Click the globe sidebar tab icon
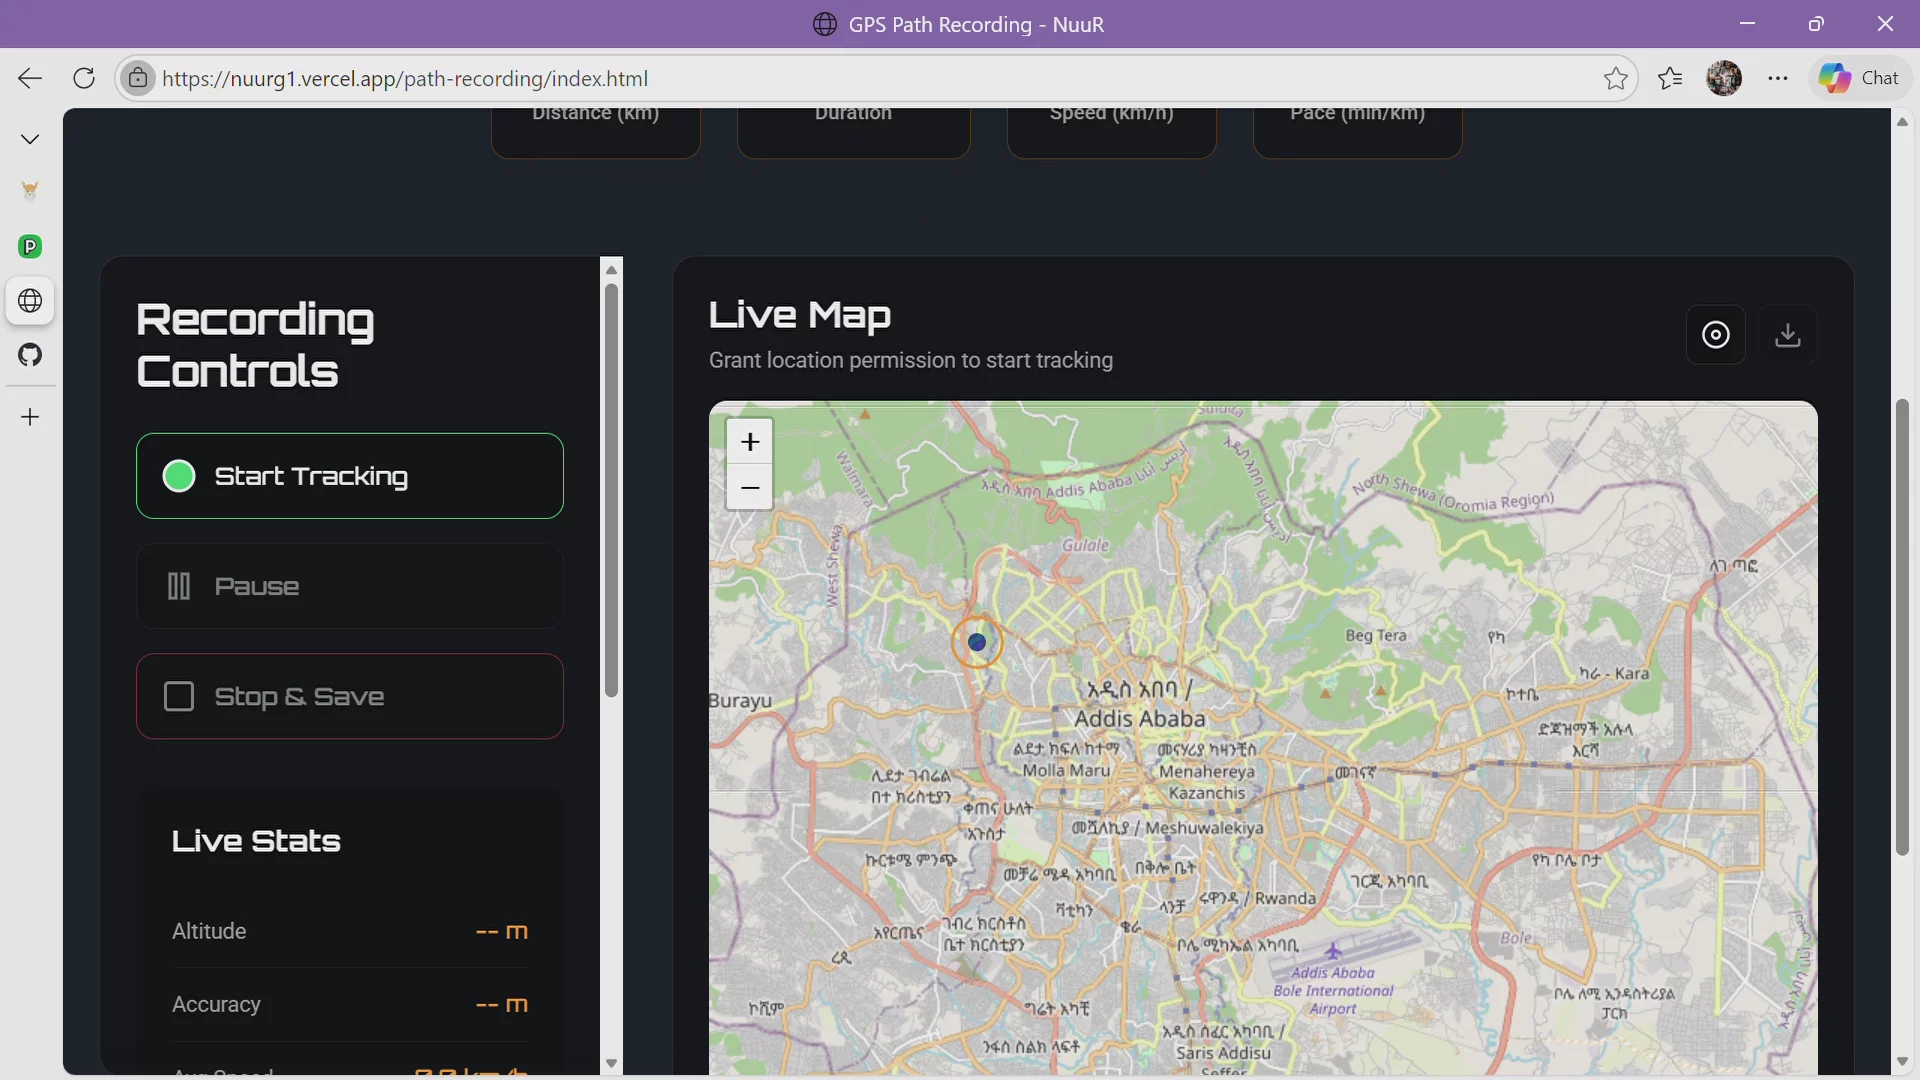Screen dimensions: 1920x1080 click(x=30, y=301)
